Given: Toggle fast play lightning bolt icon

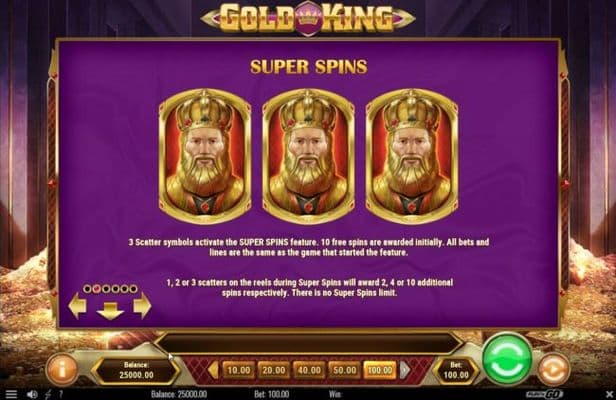Looking at the screenshot, I should pyautogui.click(x=48, y=394).
